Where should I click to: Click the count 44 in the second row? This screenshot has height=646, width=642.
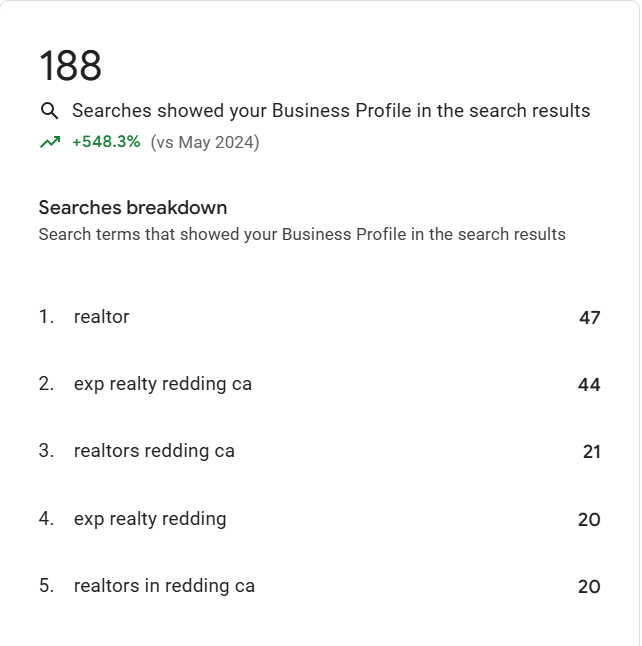[x=589, y=385]
